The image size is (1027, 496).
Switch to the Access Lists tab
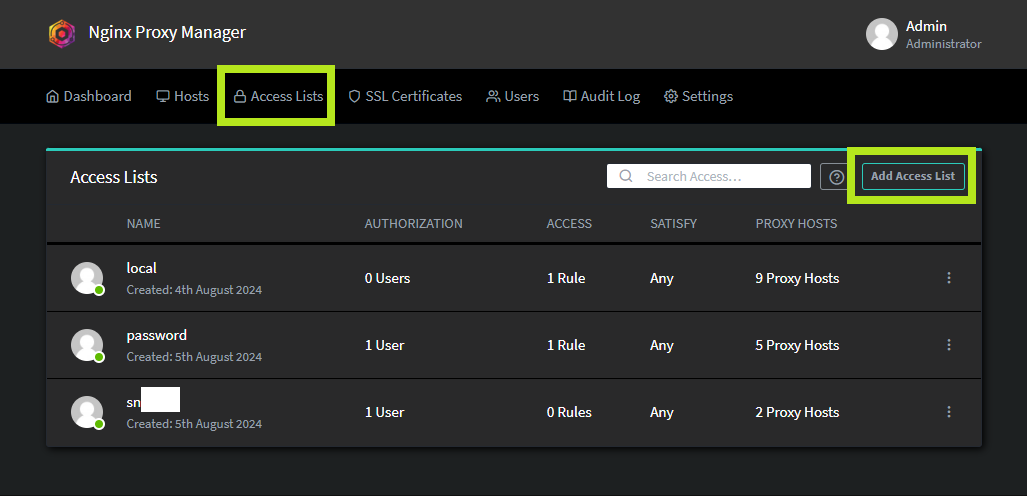pos(278,96)
